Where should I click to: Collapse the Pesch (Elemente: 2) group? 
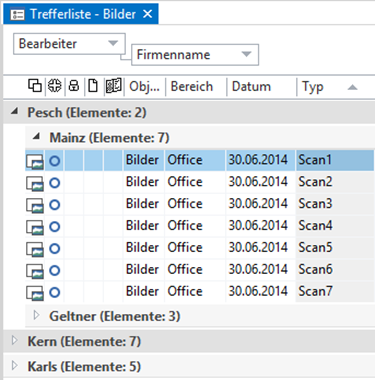pyautogui.click(x=14, y=112)
